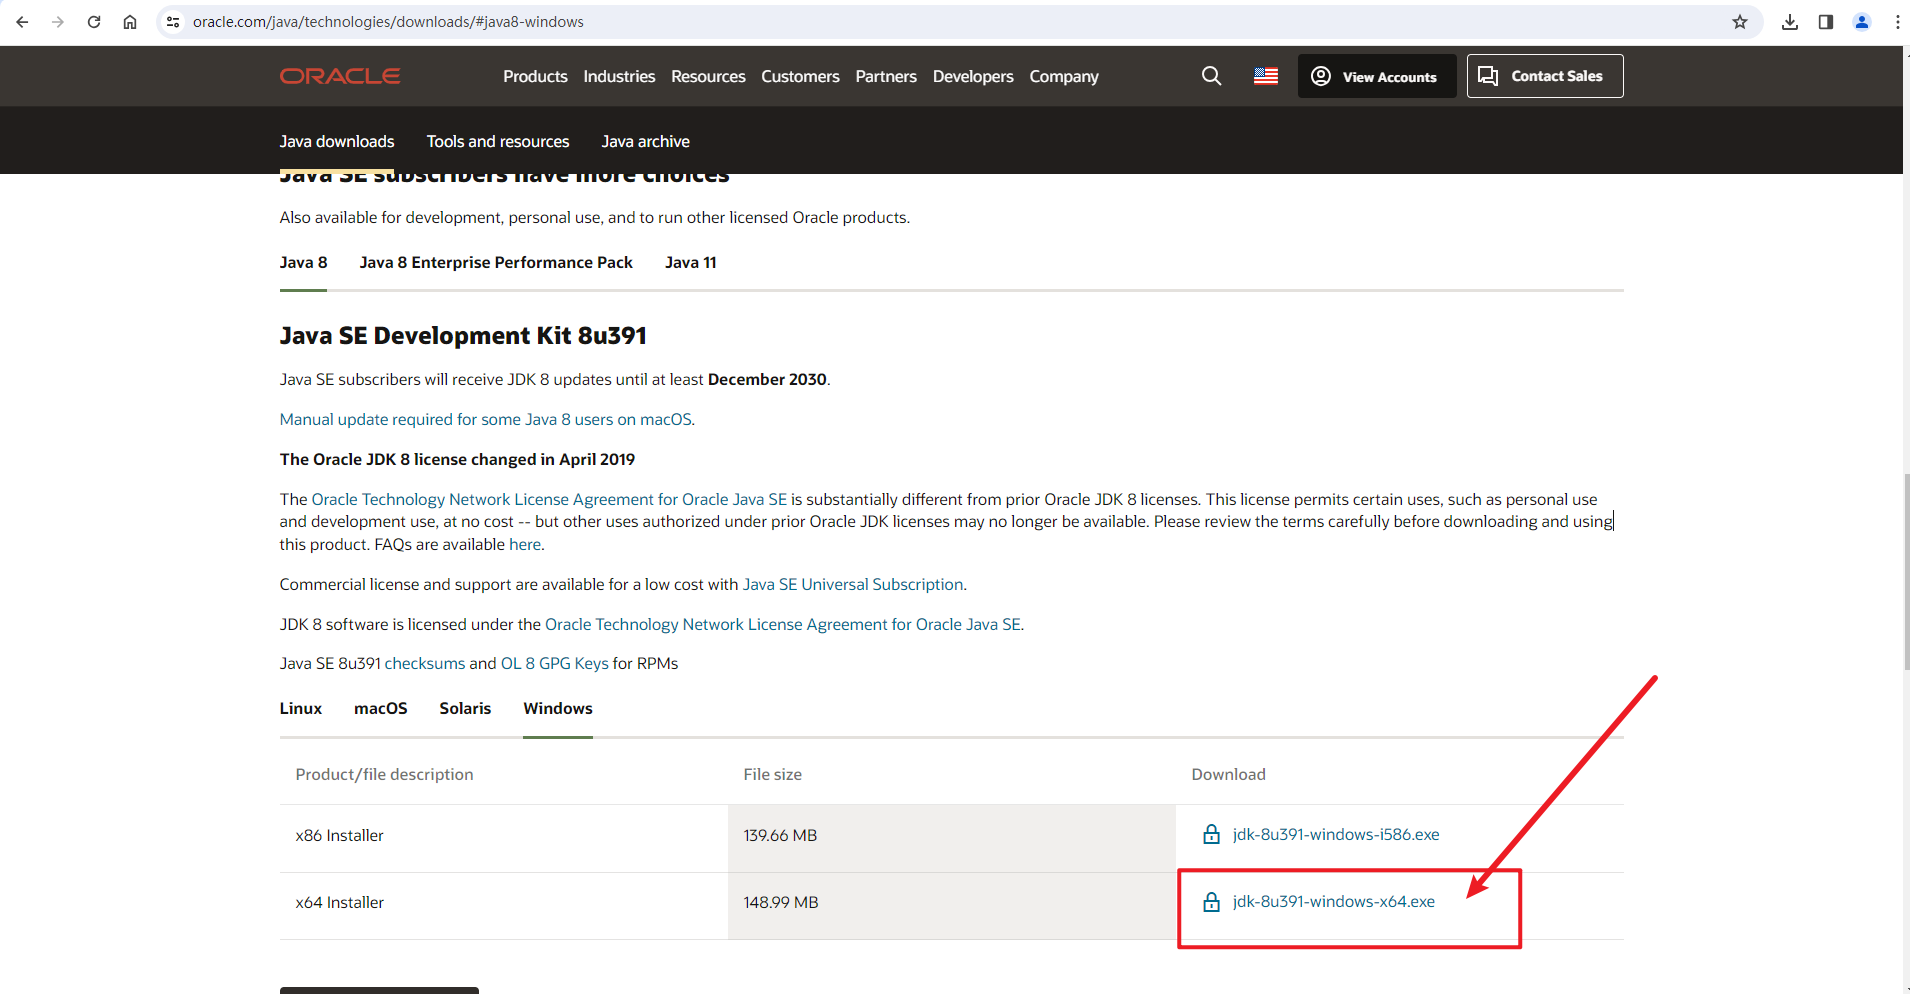The width and height of the screenshot is (1910, 994).
Task: Select country via US flag icon
Action: (x=1266, y=76)
